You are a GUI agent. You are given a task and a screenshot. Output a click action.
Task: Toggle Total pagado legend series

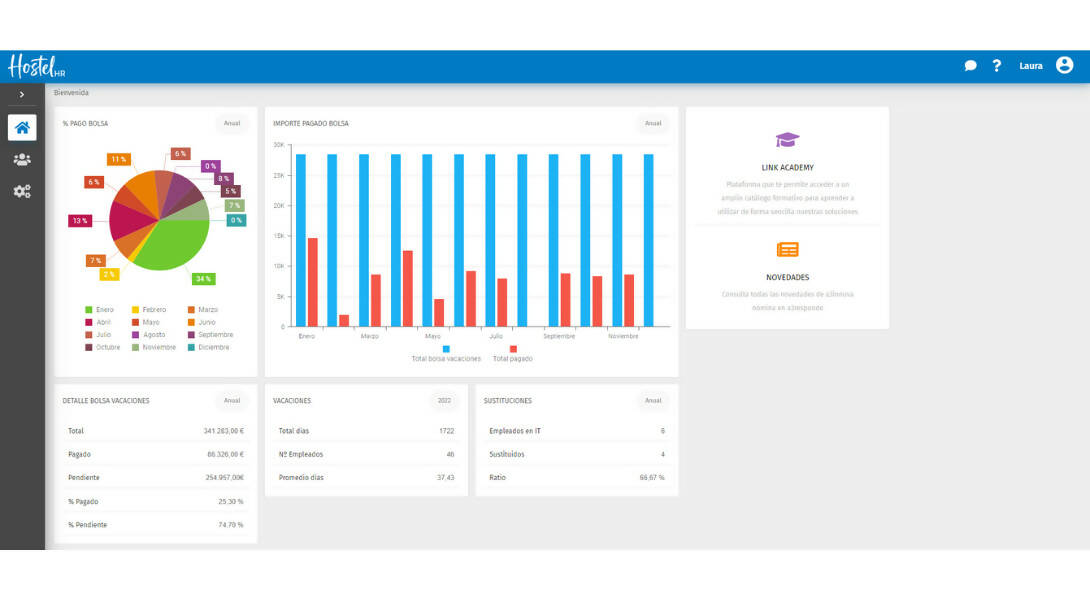(x=513, y=354)
